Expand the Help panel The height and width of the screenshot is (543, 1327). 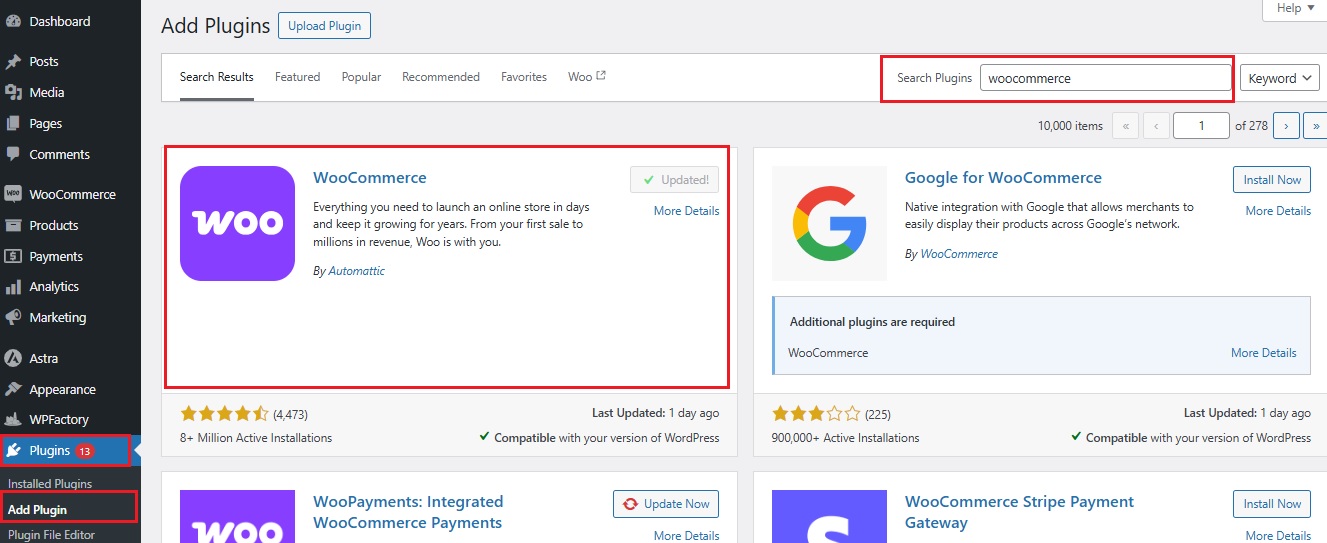(x=1295, y=8)
